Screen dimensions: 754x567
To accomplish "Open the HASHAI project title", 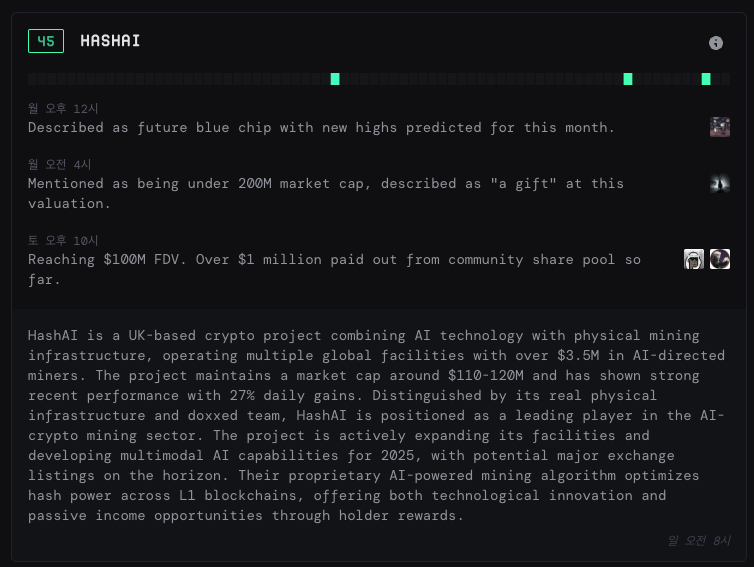I will click(x=110, y=41).
